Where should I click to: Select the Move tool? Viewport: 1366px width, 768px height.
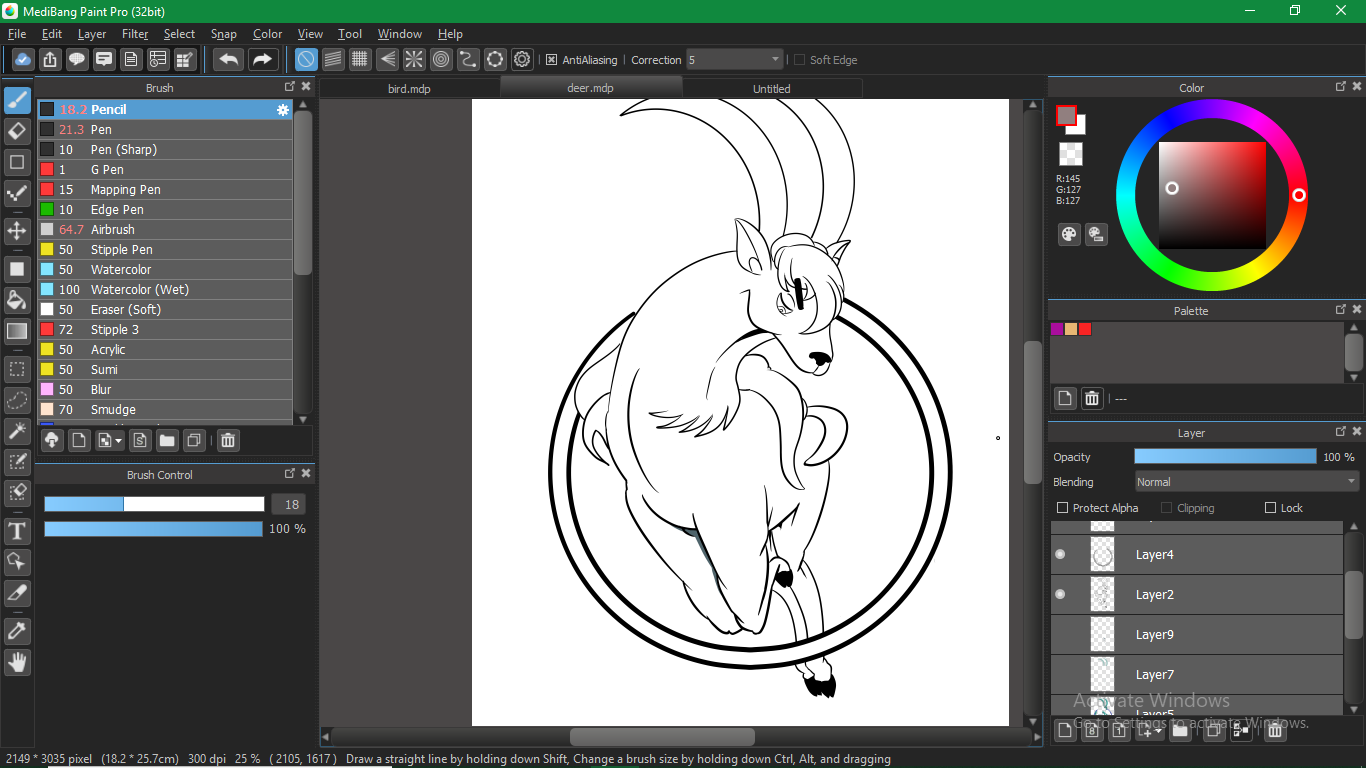click(17, 231)
